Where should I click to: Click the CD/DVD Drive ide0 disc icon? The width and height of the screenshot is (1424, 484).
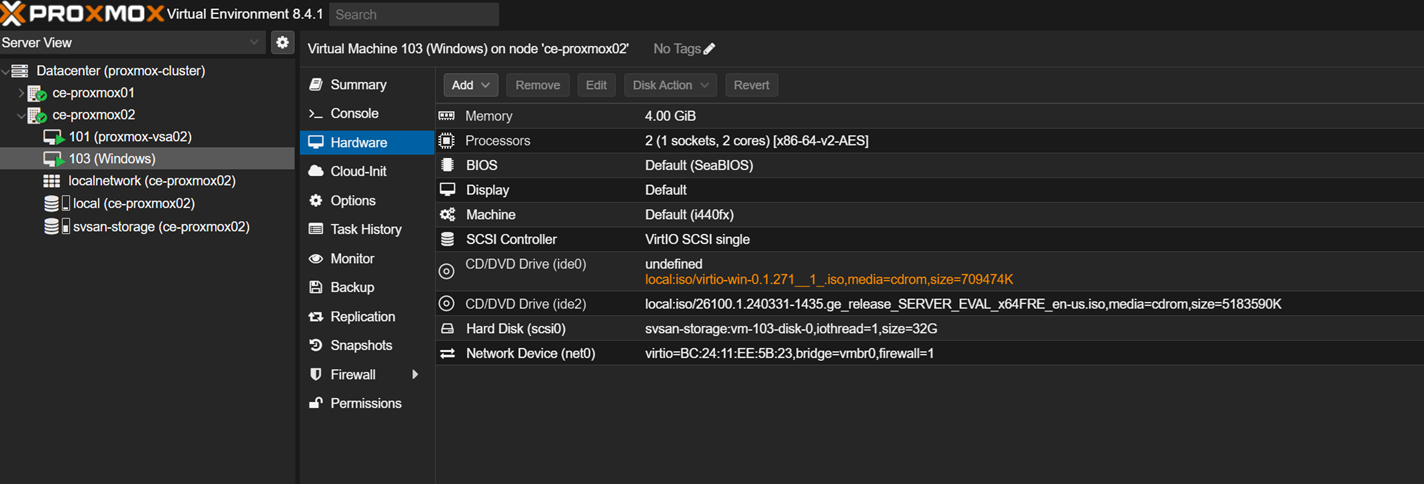point(447,271)
